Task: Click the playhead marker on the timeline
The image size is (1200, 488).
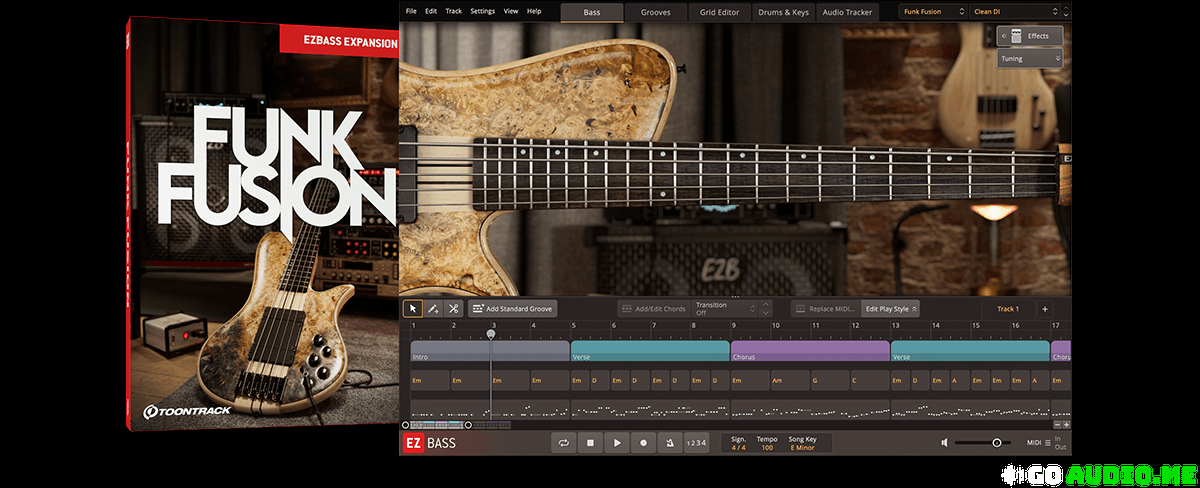Action: pos(491,333)
